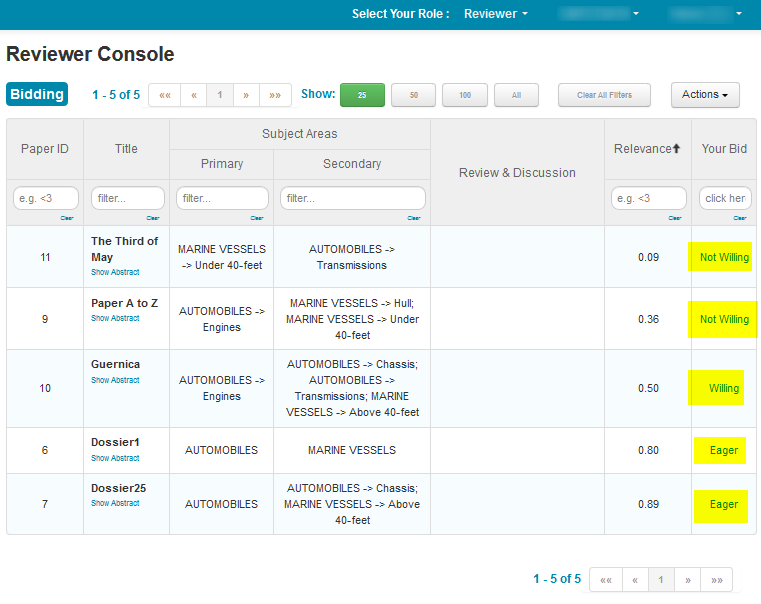Click bottom pagination next page arrow

(x=688, y=580)
